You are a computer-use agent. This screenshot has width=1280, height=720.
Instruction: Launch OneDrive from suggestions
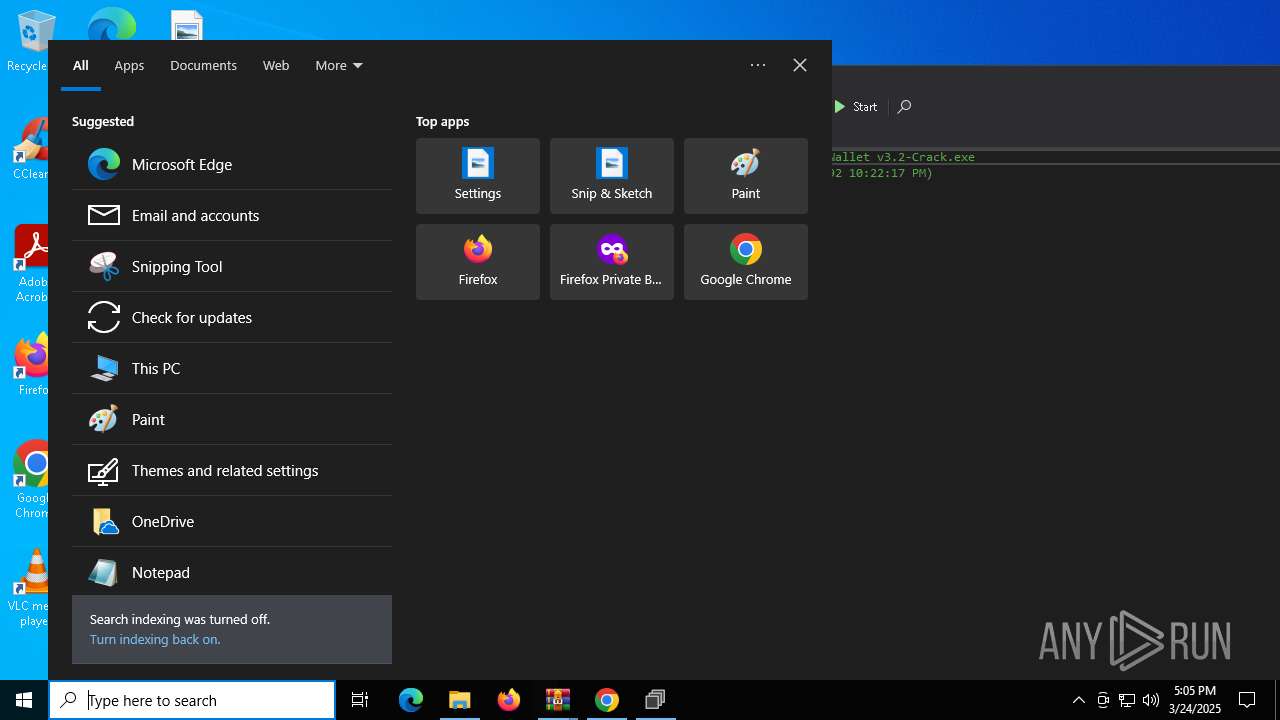(232, 521)
